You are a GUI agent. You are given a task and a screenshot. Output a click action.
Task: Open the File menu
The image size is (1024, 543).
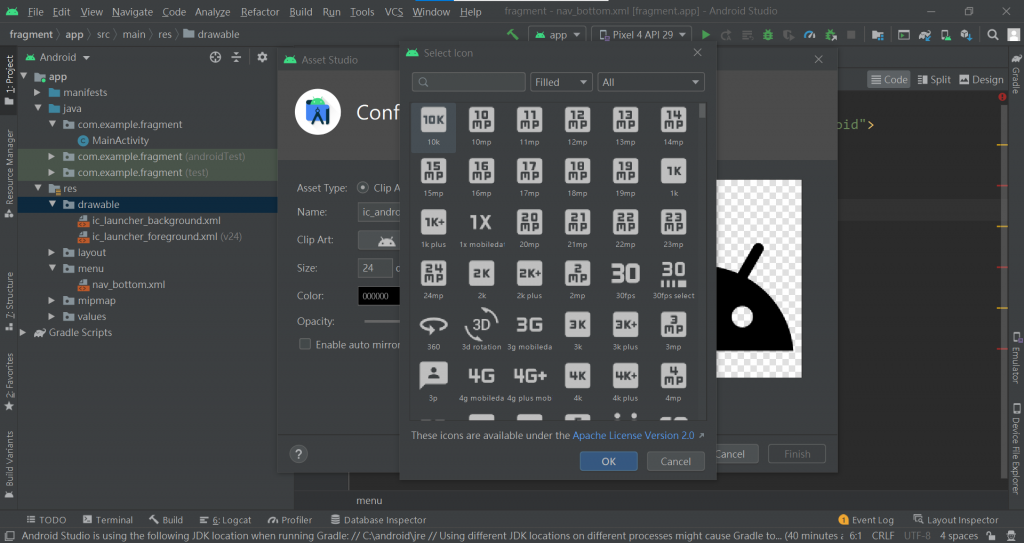coord(35,12)
